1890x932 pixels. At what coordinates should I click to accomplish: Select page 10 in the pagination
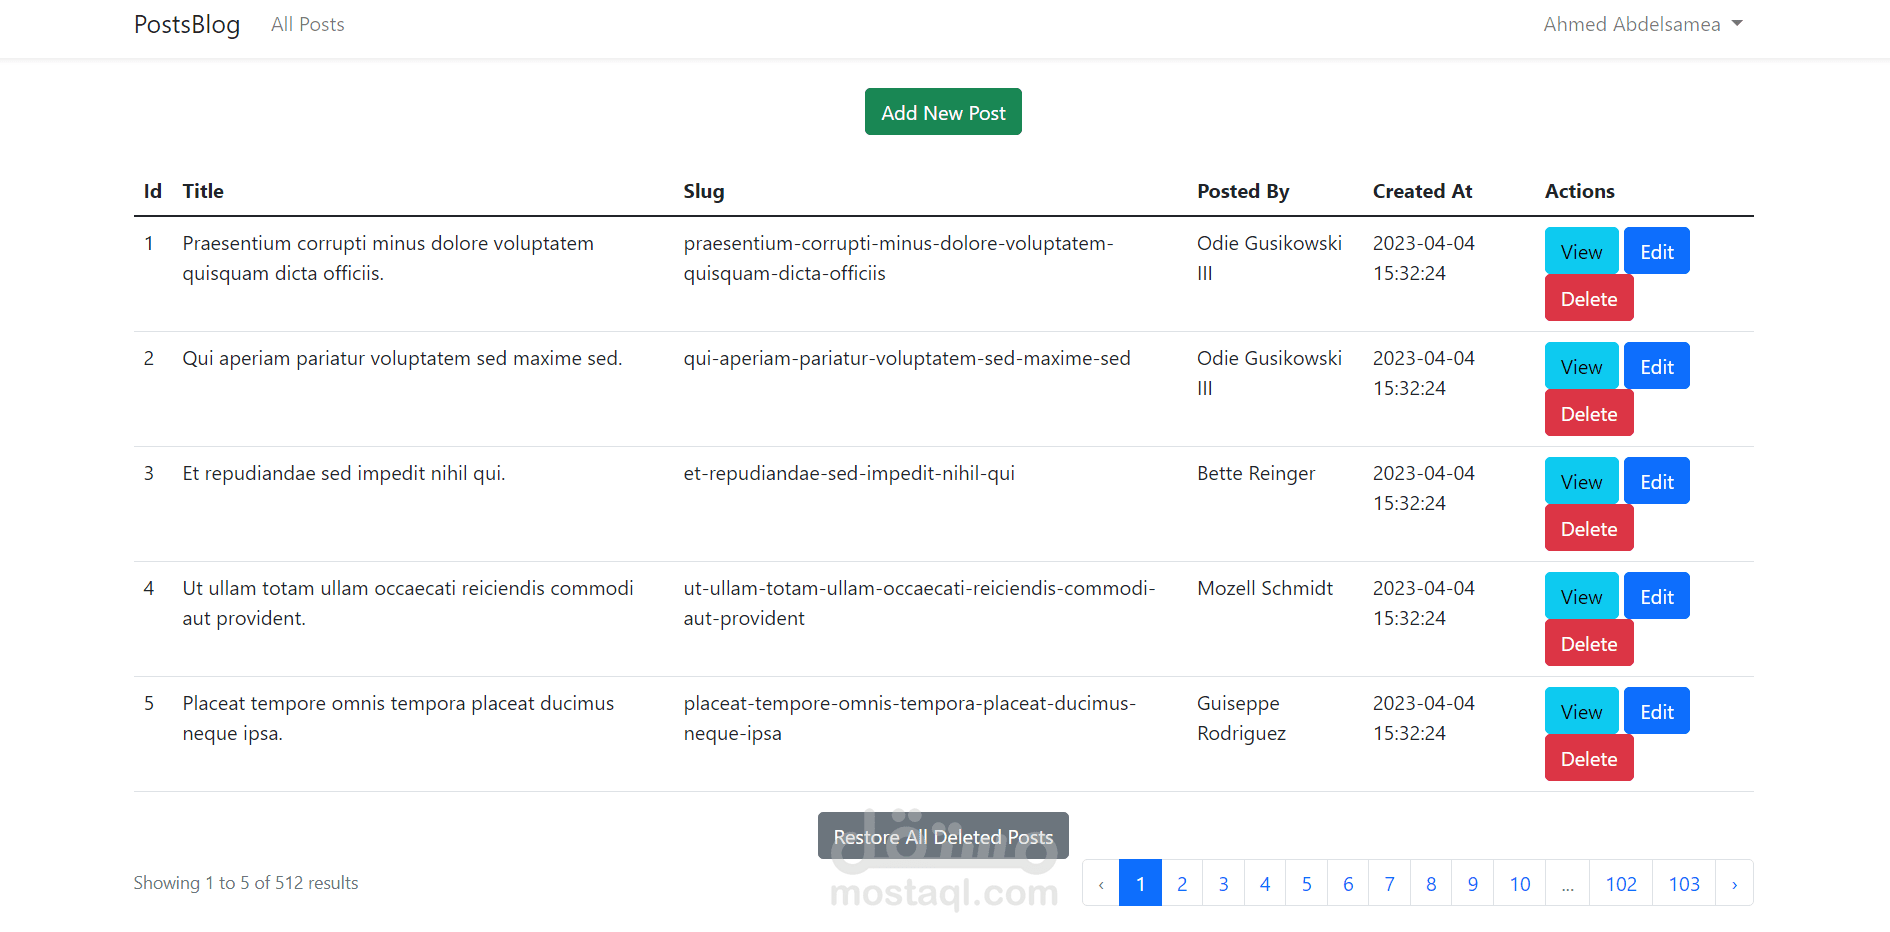click(1520, 884)
